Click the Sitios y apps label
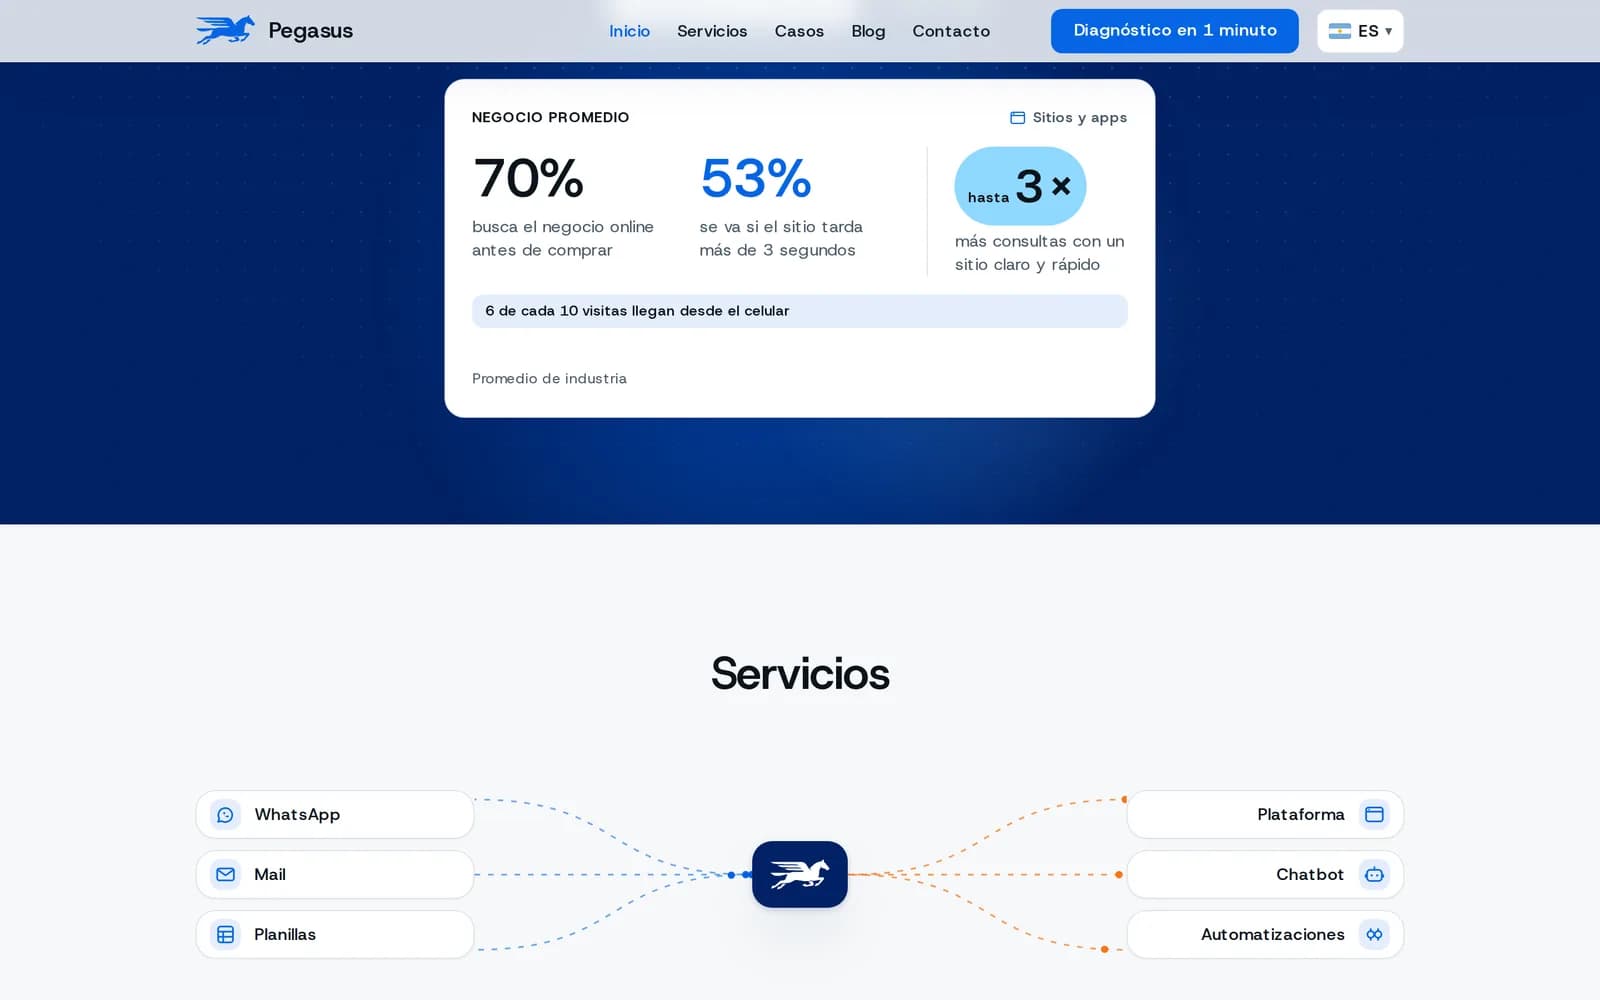This screenshot has width=1600, height=1000. tap(1079, 118)
